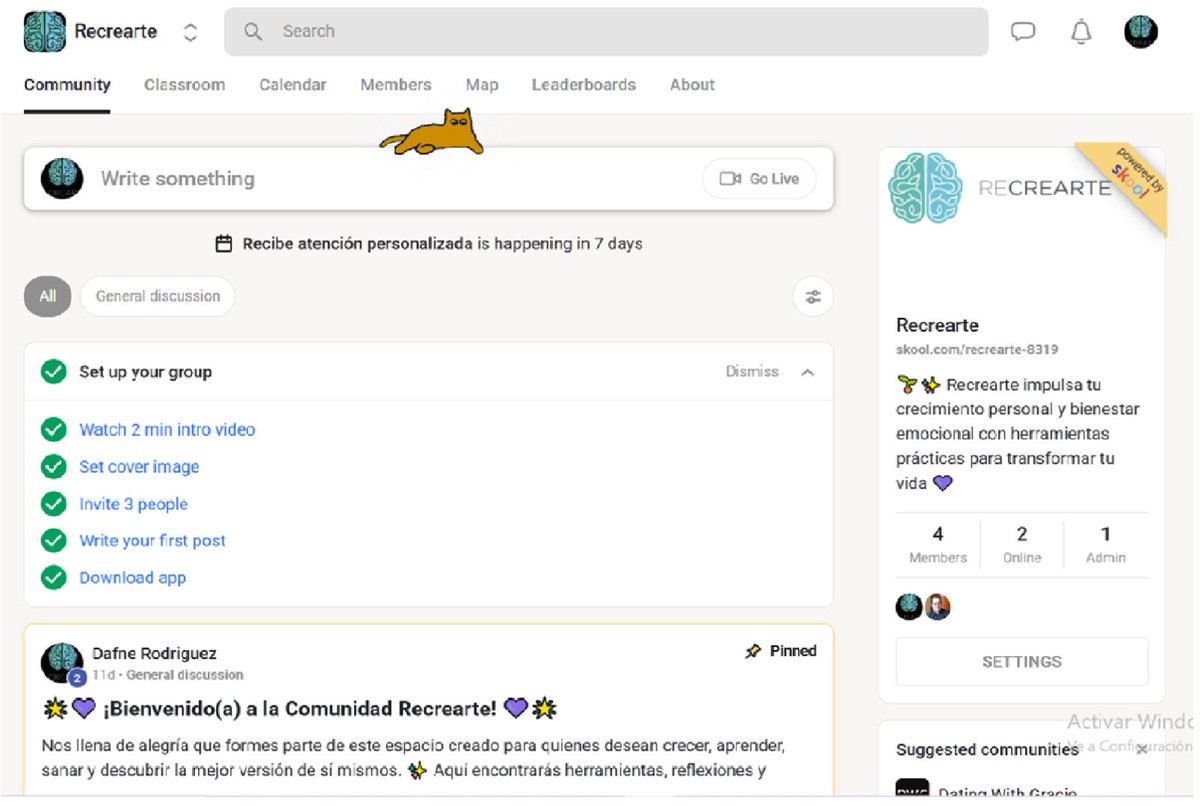Image resolution: width=1200 pixels, height=806 pixels.
Task: Open the Download app link
Action: pos(132,578)
